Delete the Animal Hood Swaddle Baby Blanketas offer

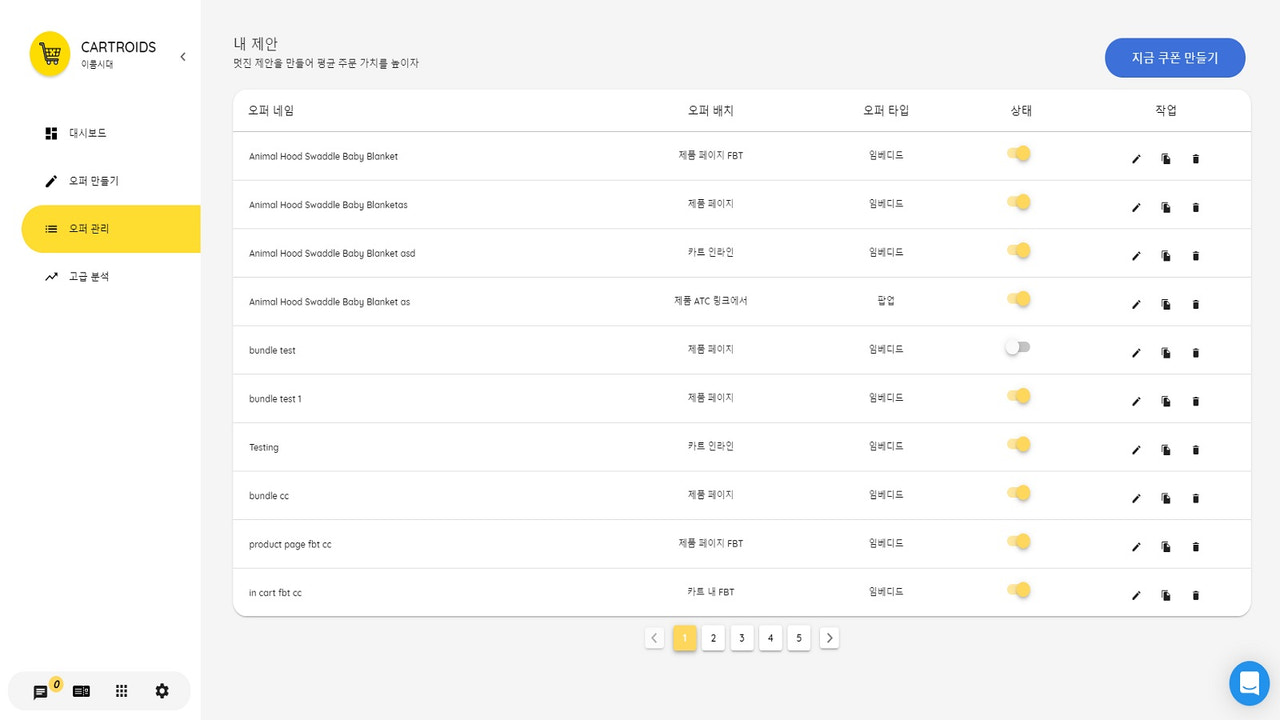(x=1195, y=208)
